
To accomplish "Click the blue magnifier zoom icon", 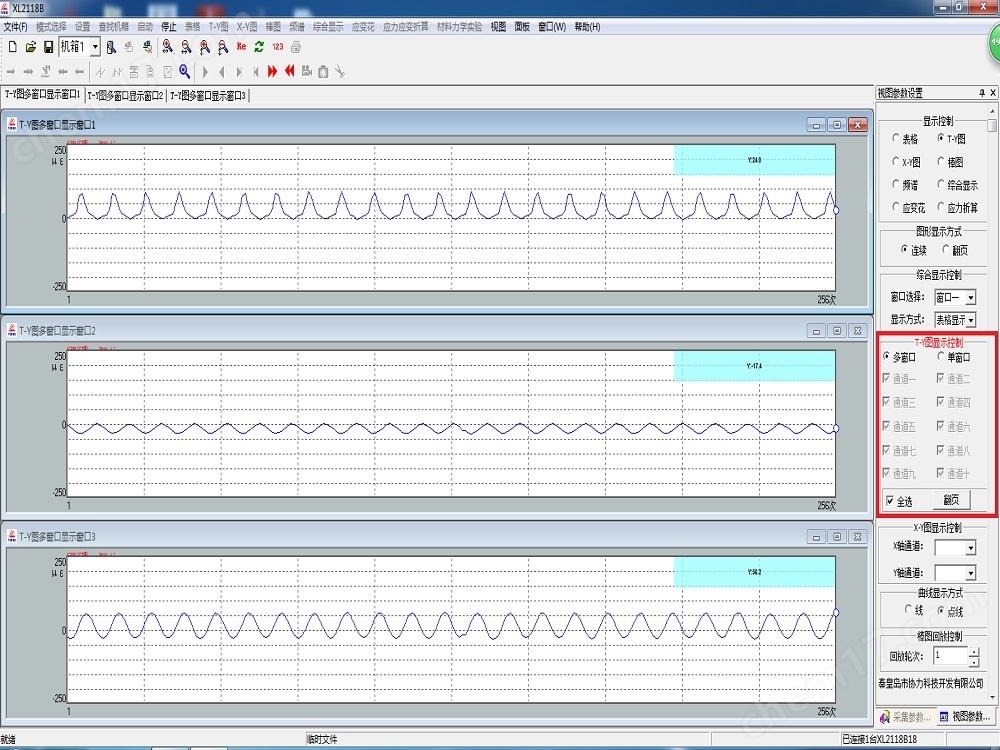I will click(184, 71).
